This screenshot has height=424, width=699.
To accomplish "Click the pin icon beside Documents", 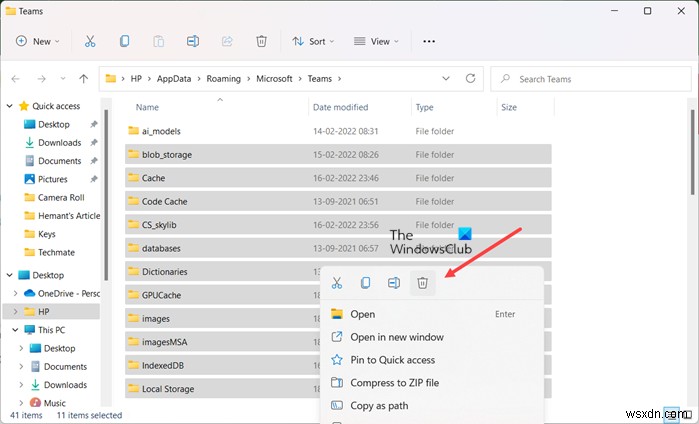I will click(x=94, y=161).
